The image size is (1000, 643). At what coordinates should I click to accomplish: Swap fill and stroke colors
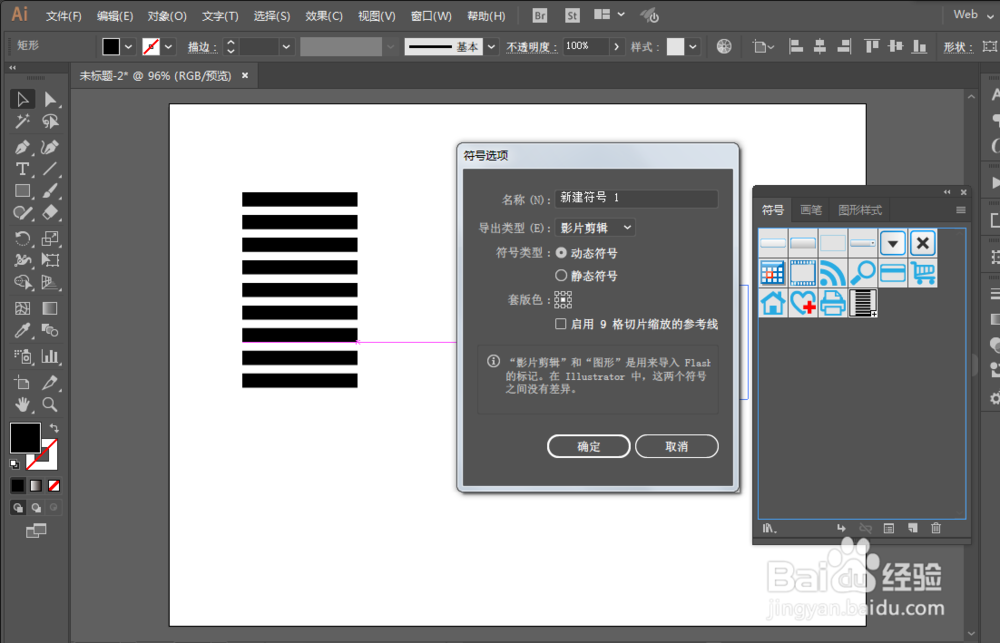[x=54, y=429]
